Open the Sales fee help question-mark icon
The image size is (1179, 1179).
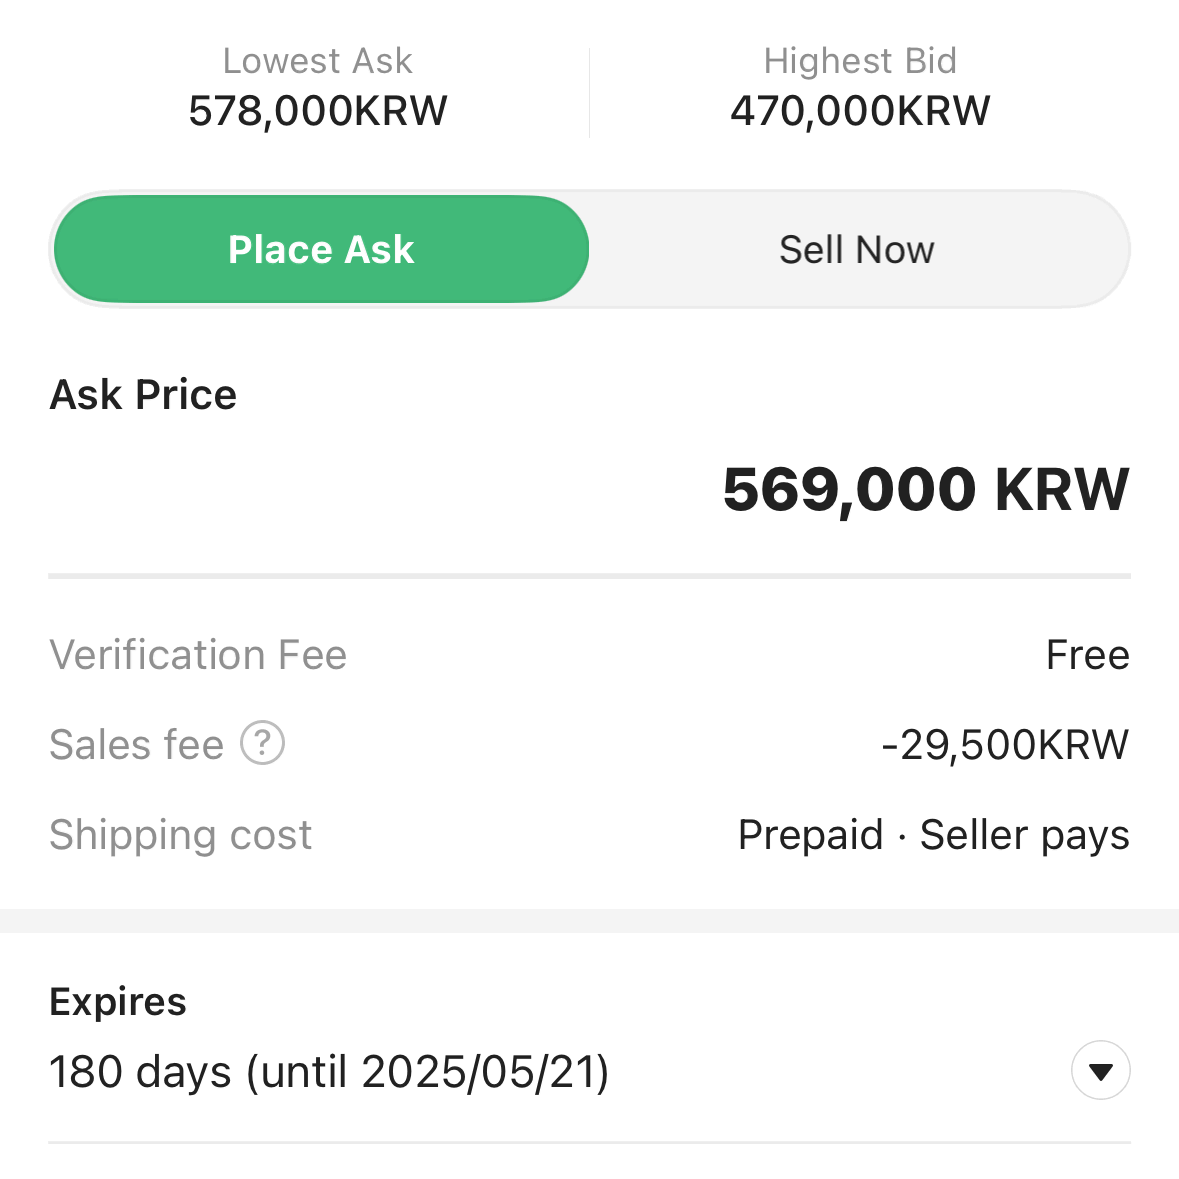(262, 743)
